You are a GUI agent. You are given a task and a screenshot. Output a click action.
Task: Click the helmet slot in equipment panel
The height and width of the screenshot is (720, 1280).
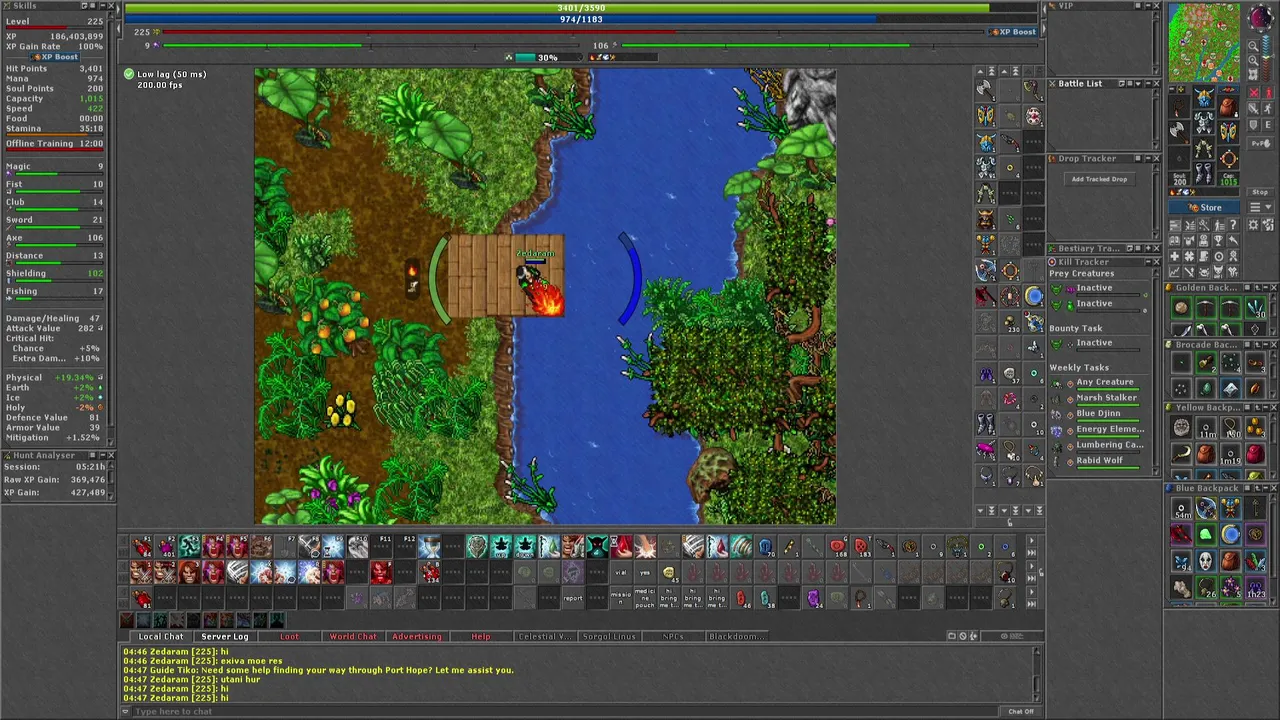pyautogui.click(x=1204, y=98)
